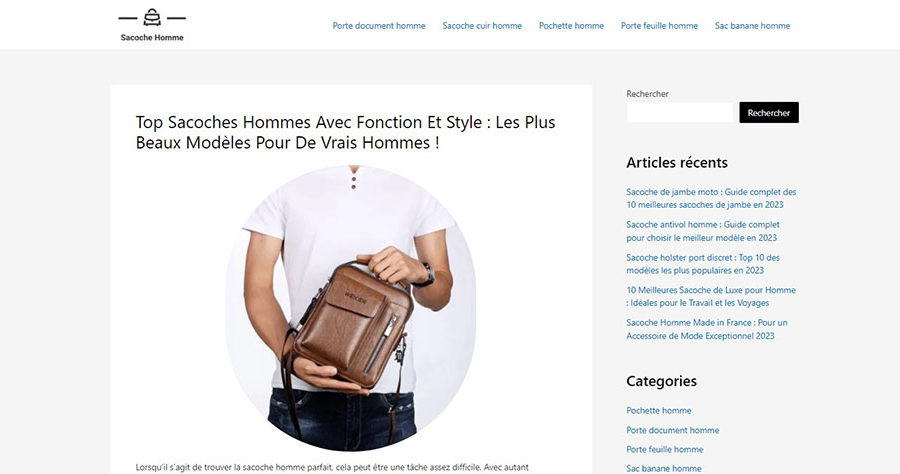Select Porte document homme category in sidebar
The image size is (900, 474).
click(x=673, y=430)
